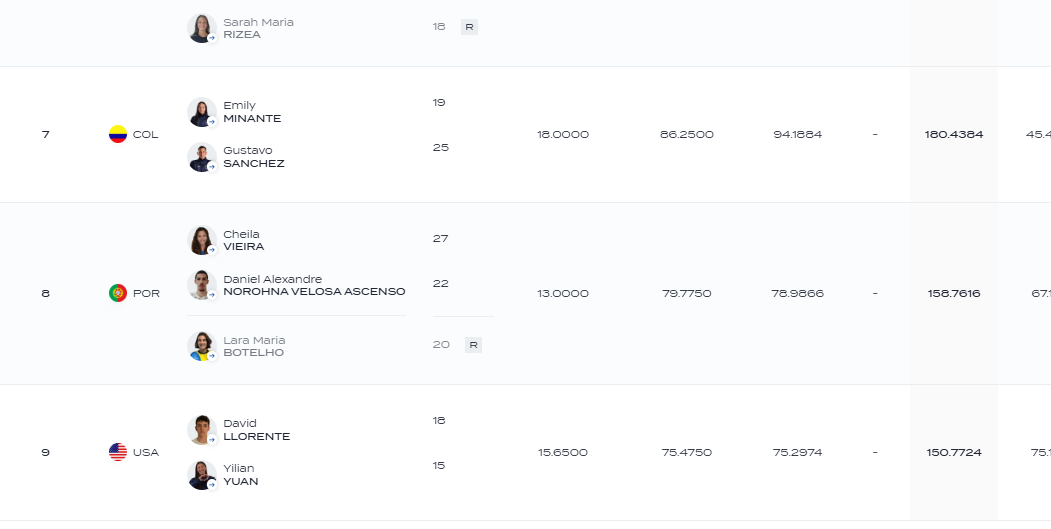Image resolution: width=1051 pixels, height=529 pixels.
Task: Click Gustavo Sanchez's profile avatar
Action: click(x=202, y=157)
